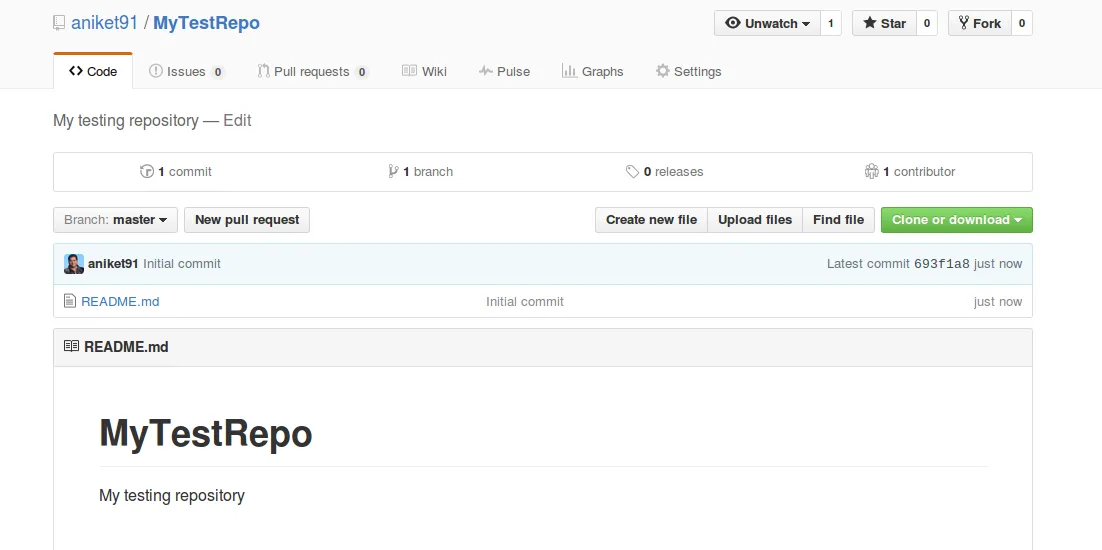Click the people icon beside 1 contributor

click(872, 171)
